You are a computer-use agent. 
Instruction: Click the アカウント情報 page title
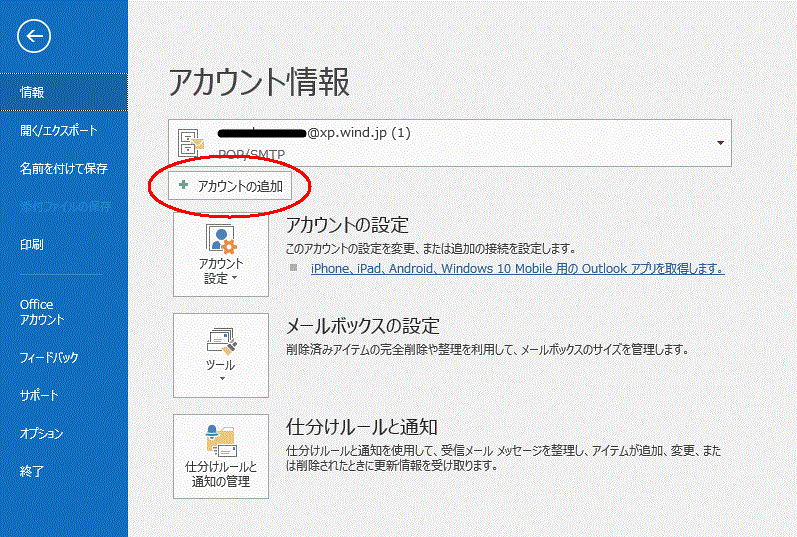point(259,82)
